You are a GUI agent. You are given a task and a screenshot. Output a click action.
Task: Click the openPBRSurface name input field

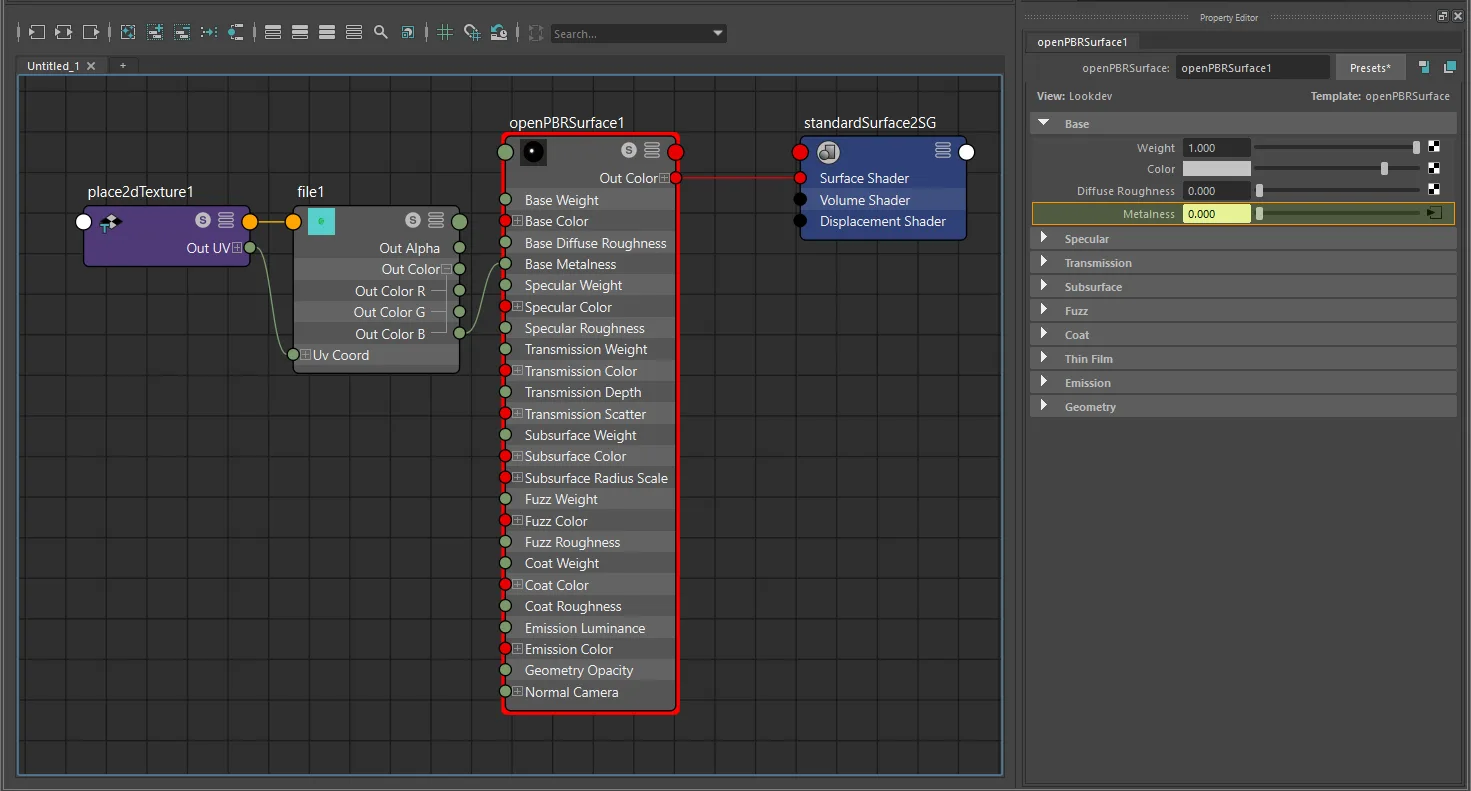(1253, 68)
